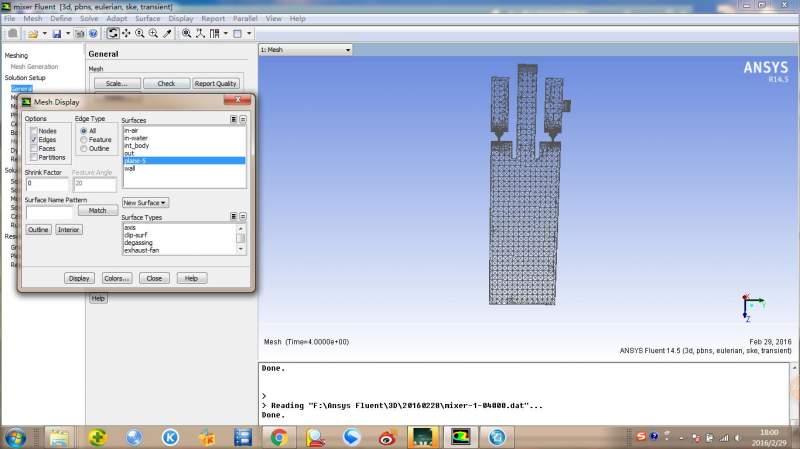
Task: Expand the dropdown arrow beside the window layout icon
Action: coord(226,34)
